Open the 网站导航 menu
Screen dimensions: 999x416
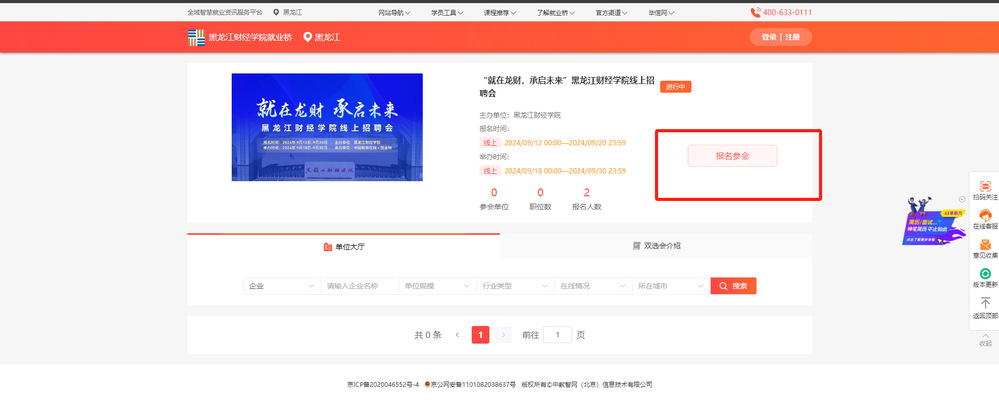396,12
